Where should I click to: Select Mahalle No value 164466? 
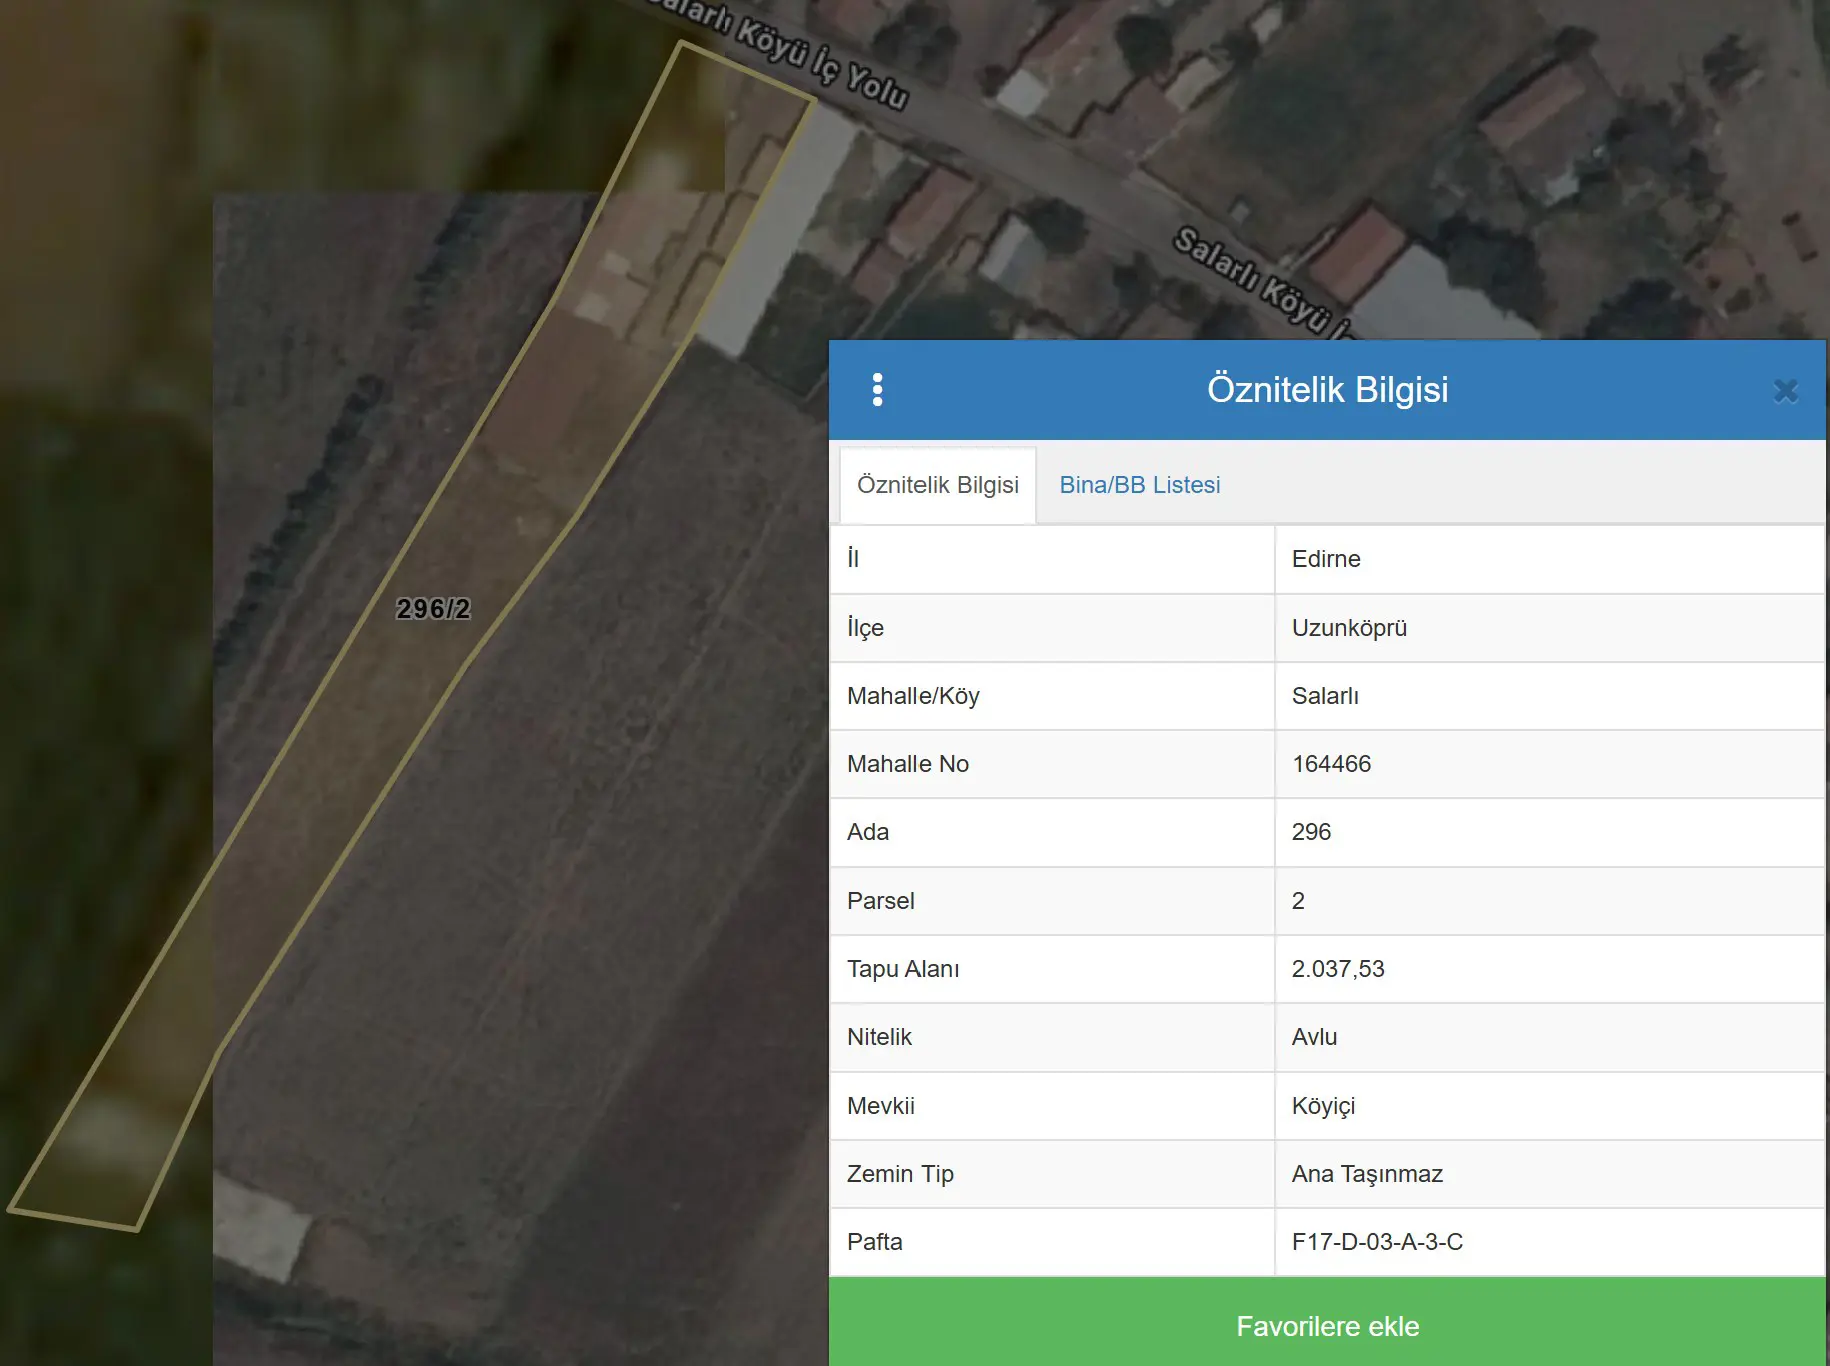pyautogui.click(x=1331, y=764)
